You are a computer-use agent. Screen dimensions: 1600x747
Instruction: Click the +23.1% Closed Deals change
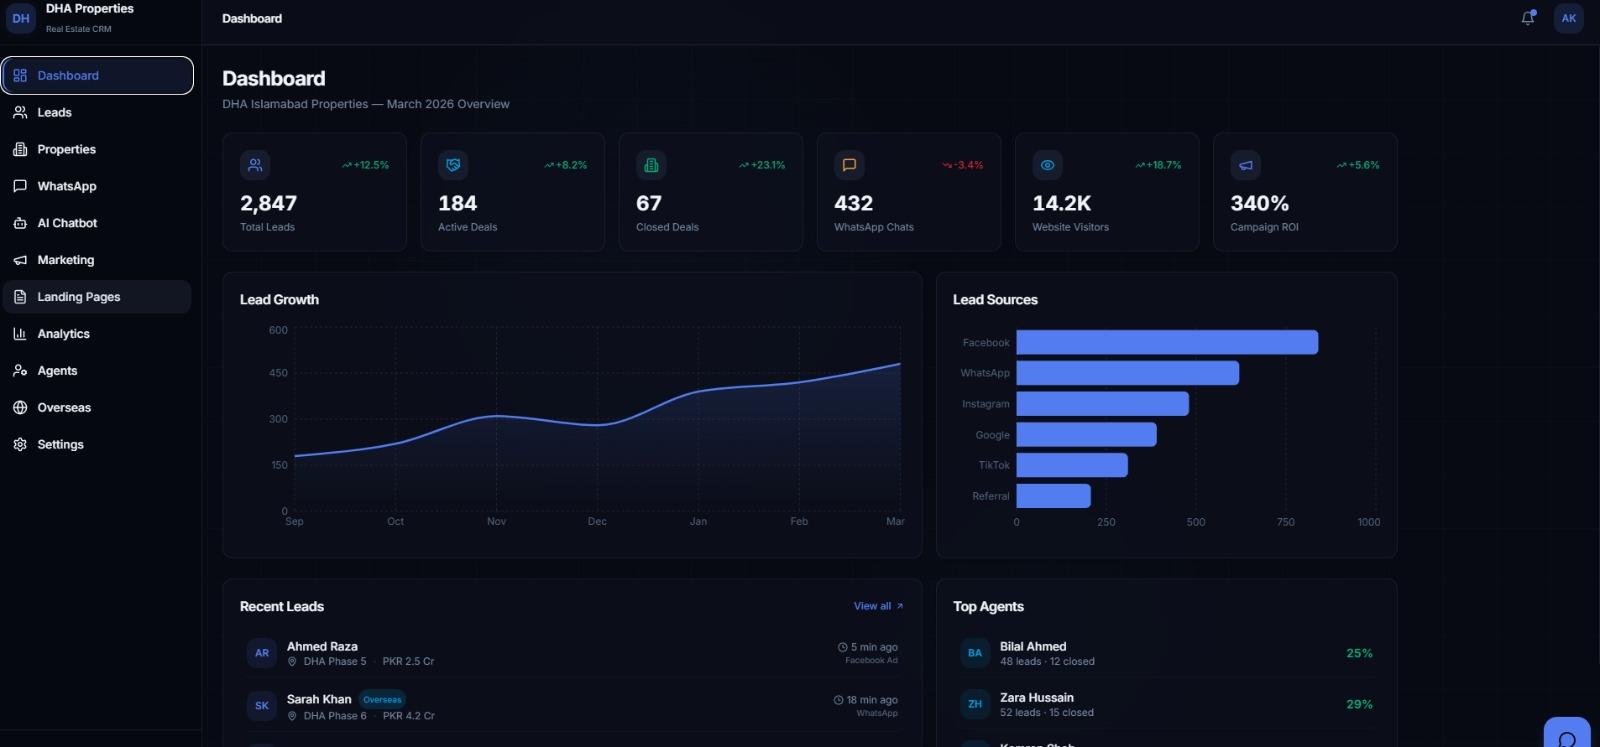point(762,165)
